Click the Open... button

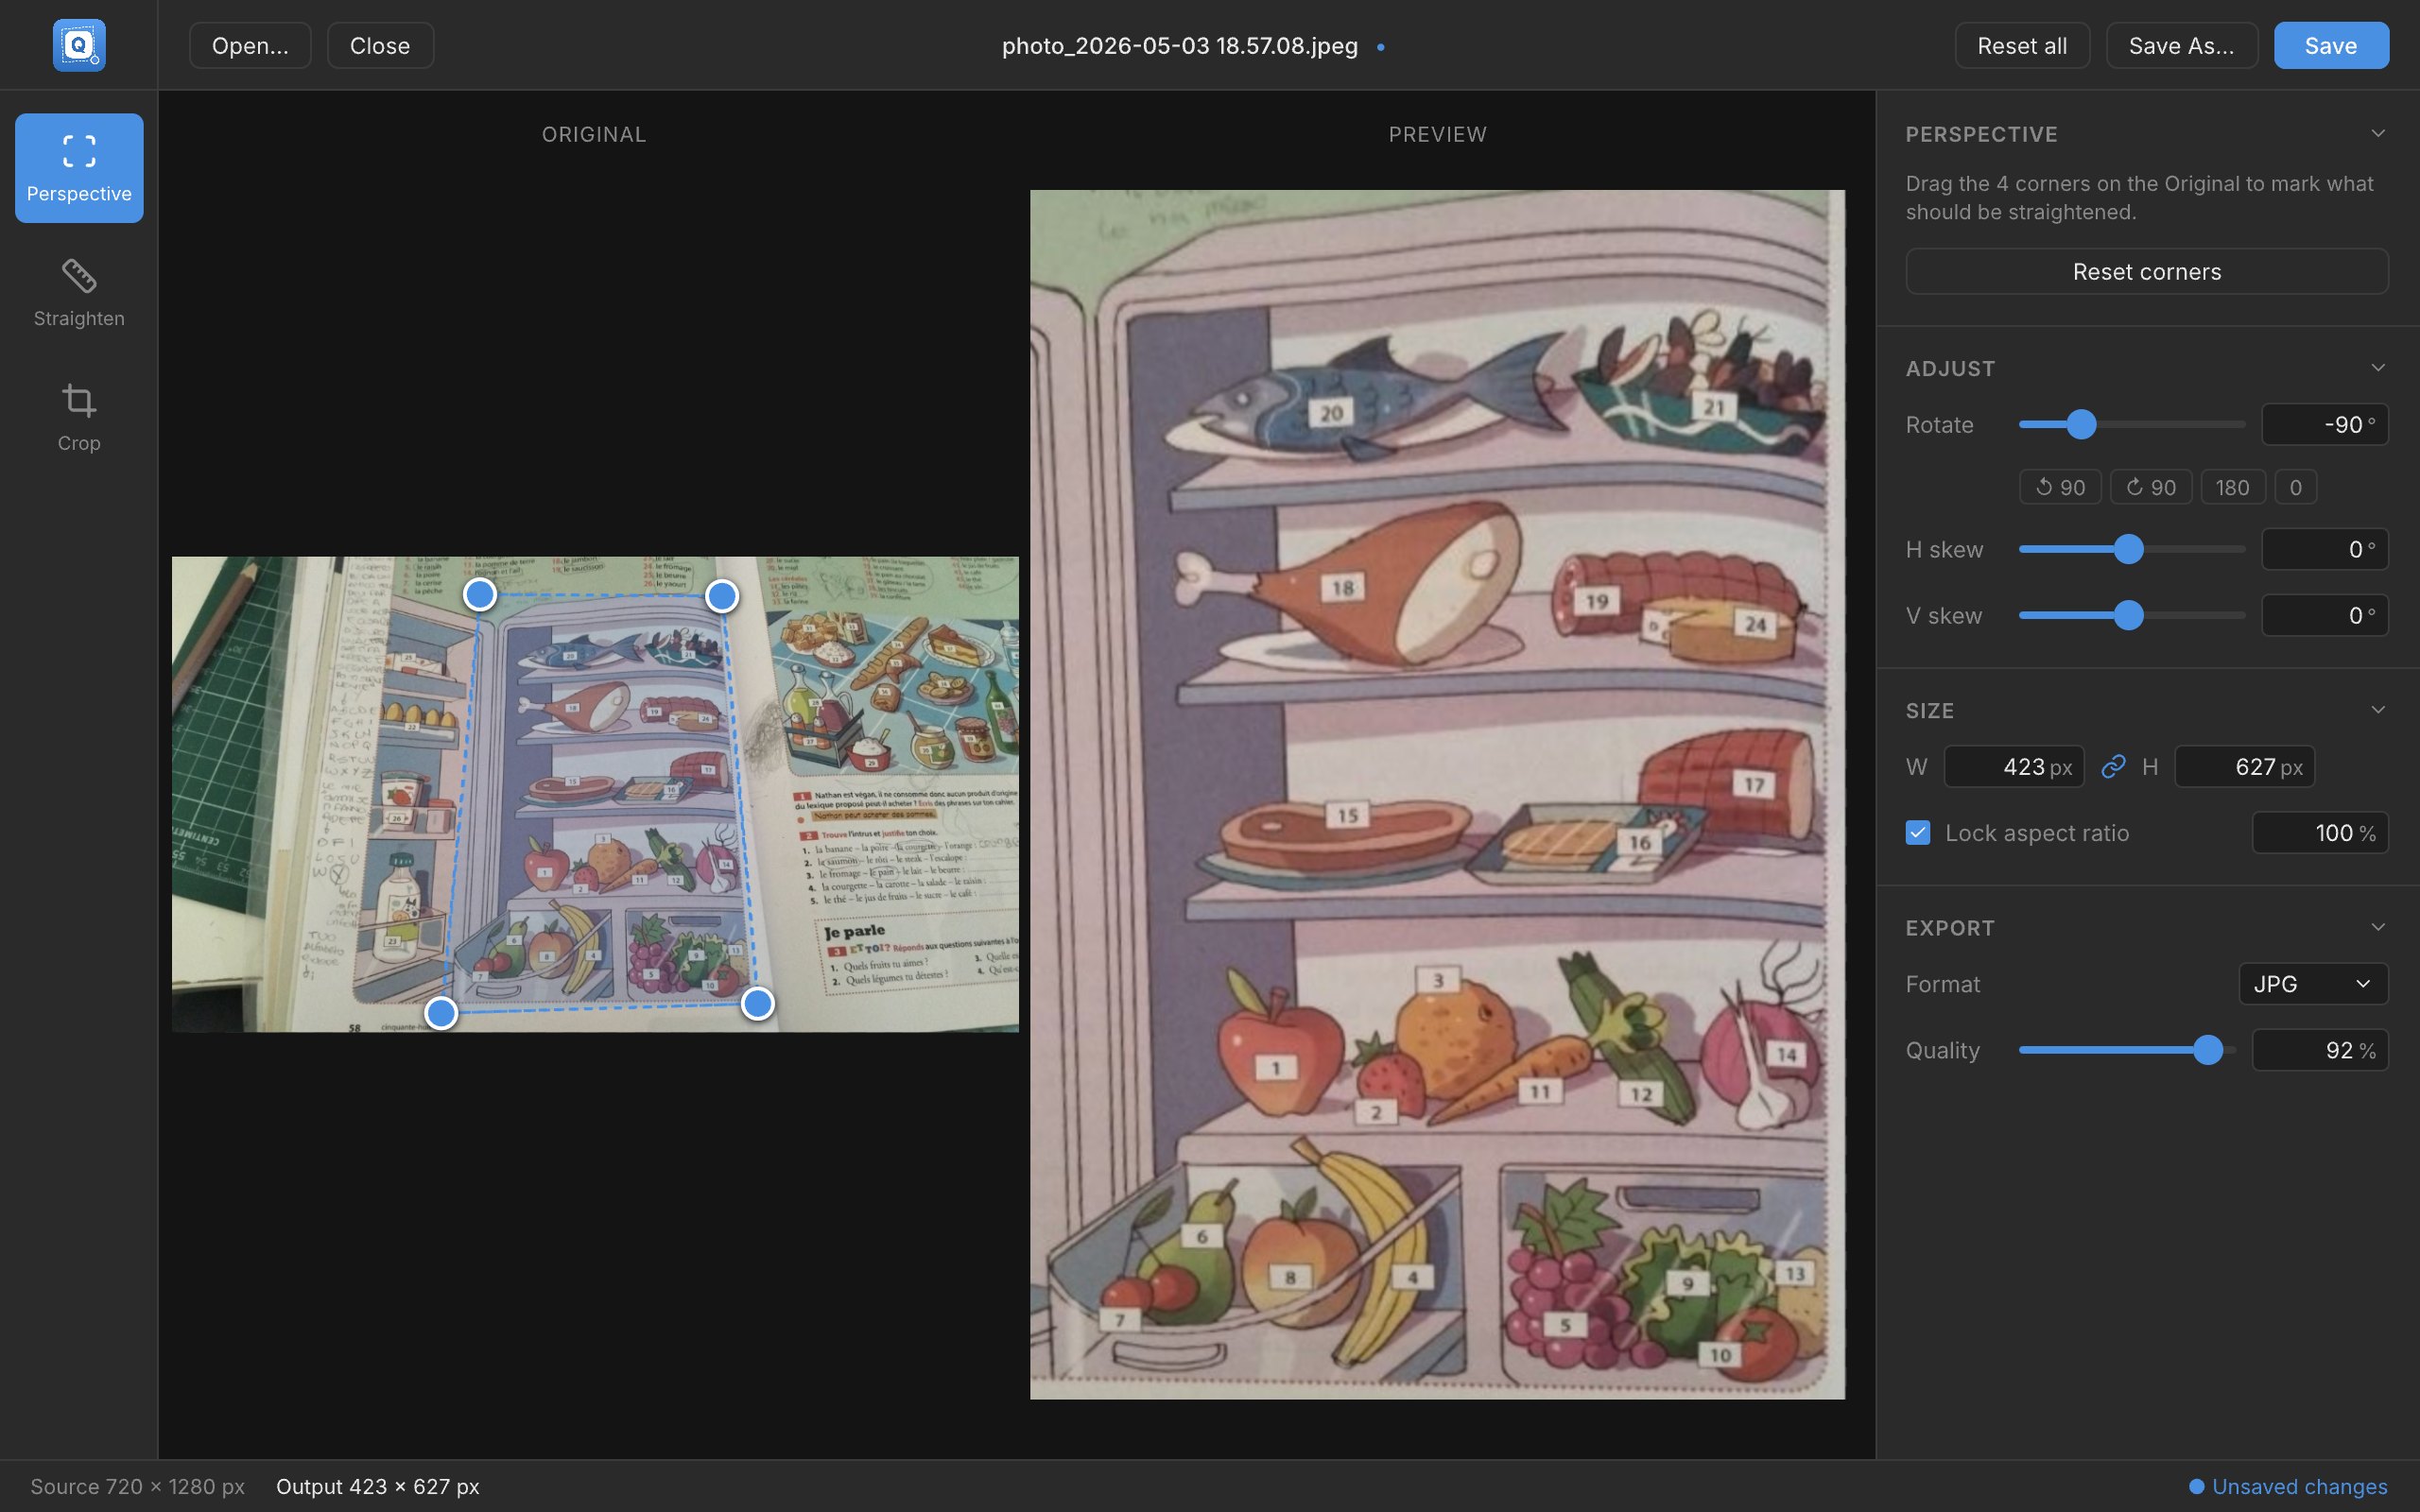coord(250,46)
